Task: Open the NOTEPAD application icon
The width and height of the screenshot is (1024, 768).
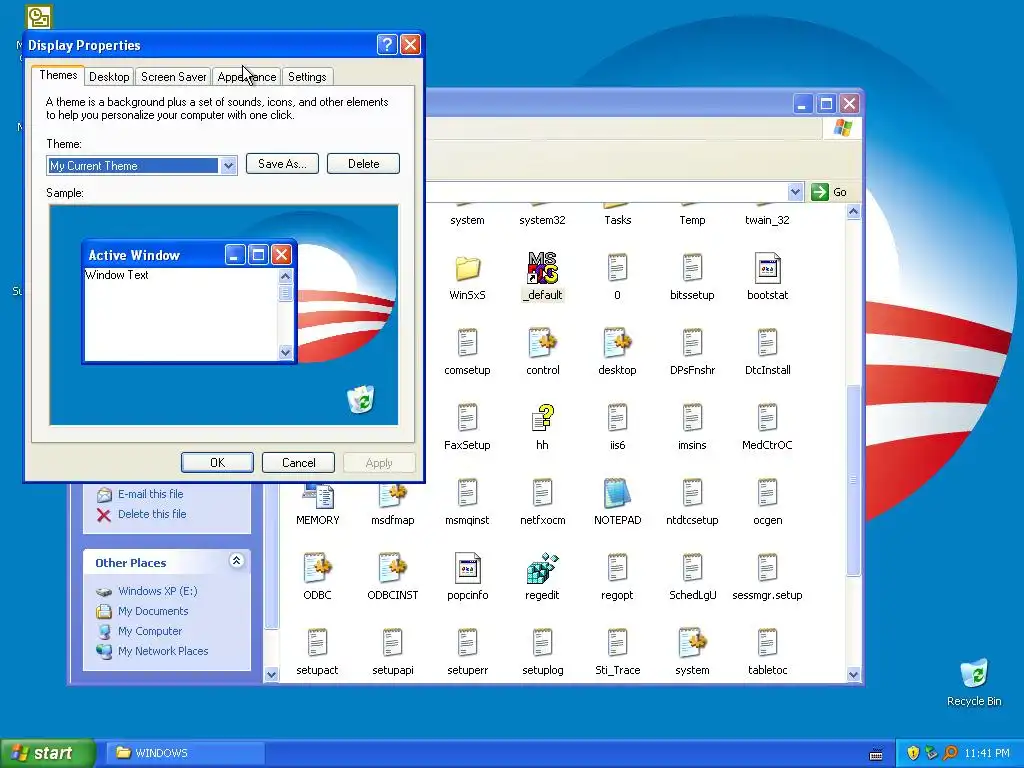Action: click(617, 494)
